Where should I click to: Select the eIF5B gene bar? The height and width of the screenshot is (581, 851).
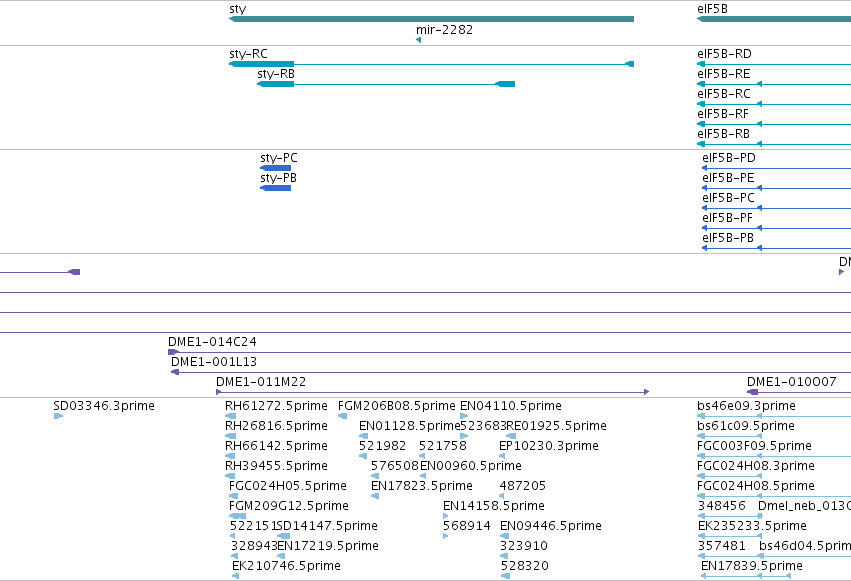tap(774, 19)
